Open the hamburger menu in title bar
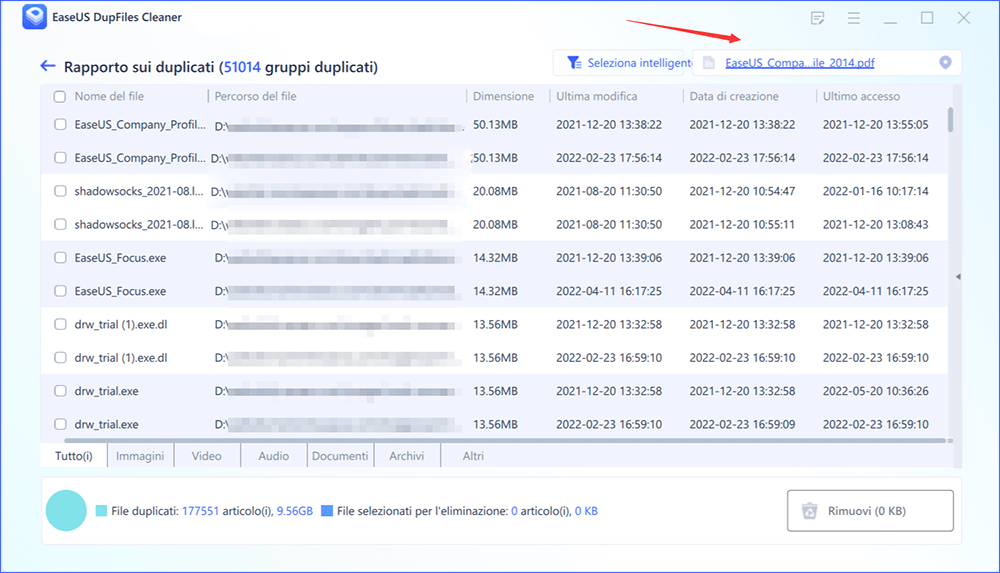Image resolution: width=1000 pixels, height=573 pixels. pyautogui.click(x=854, y=18)
